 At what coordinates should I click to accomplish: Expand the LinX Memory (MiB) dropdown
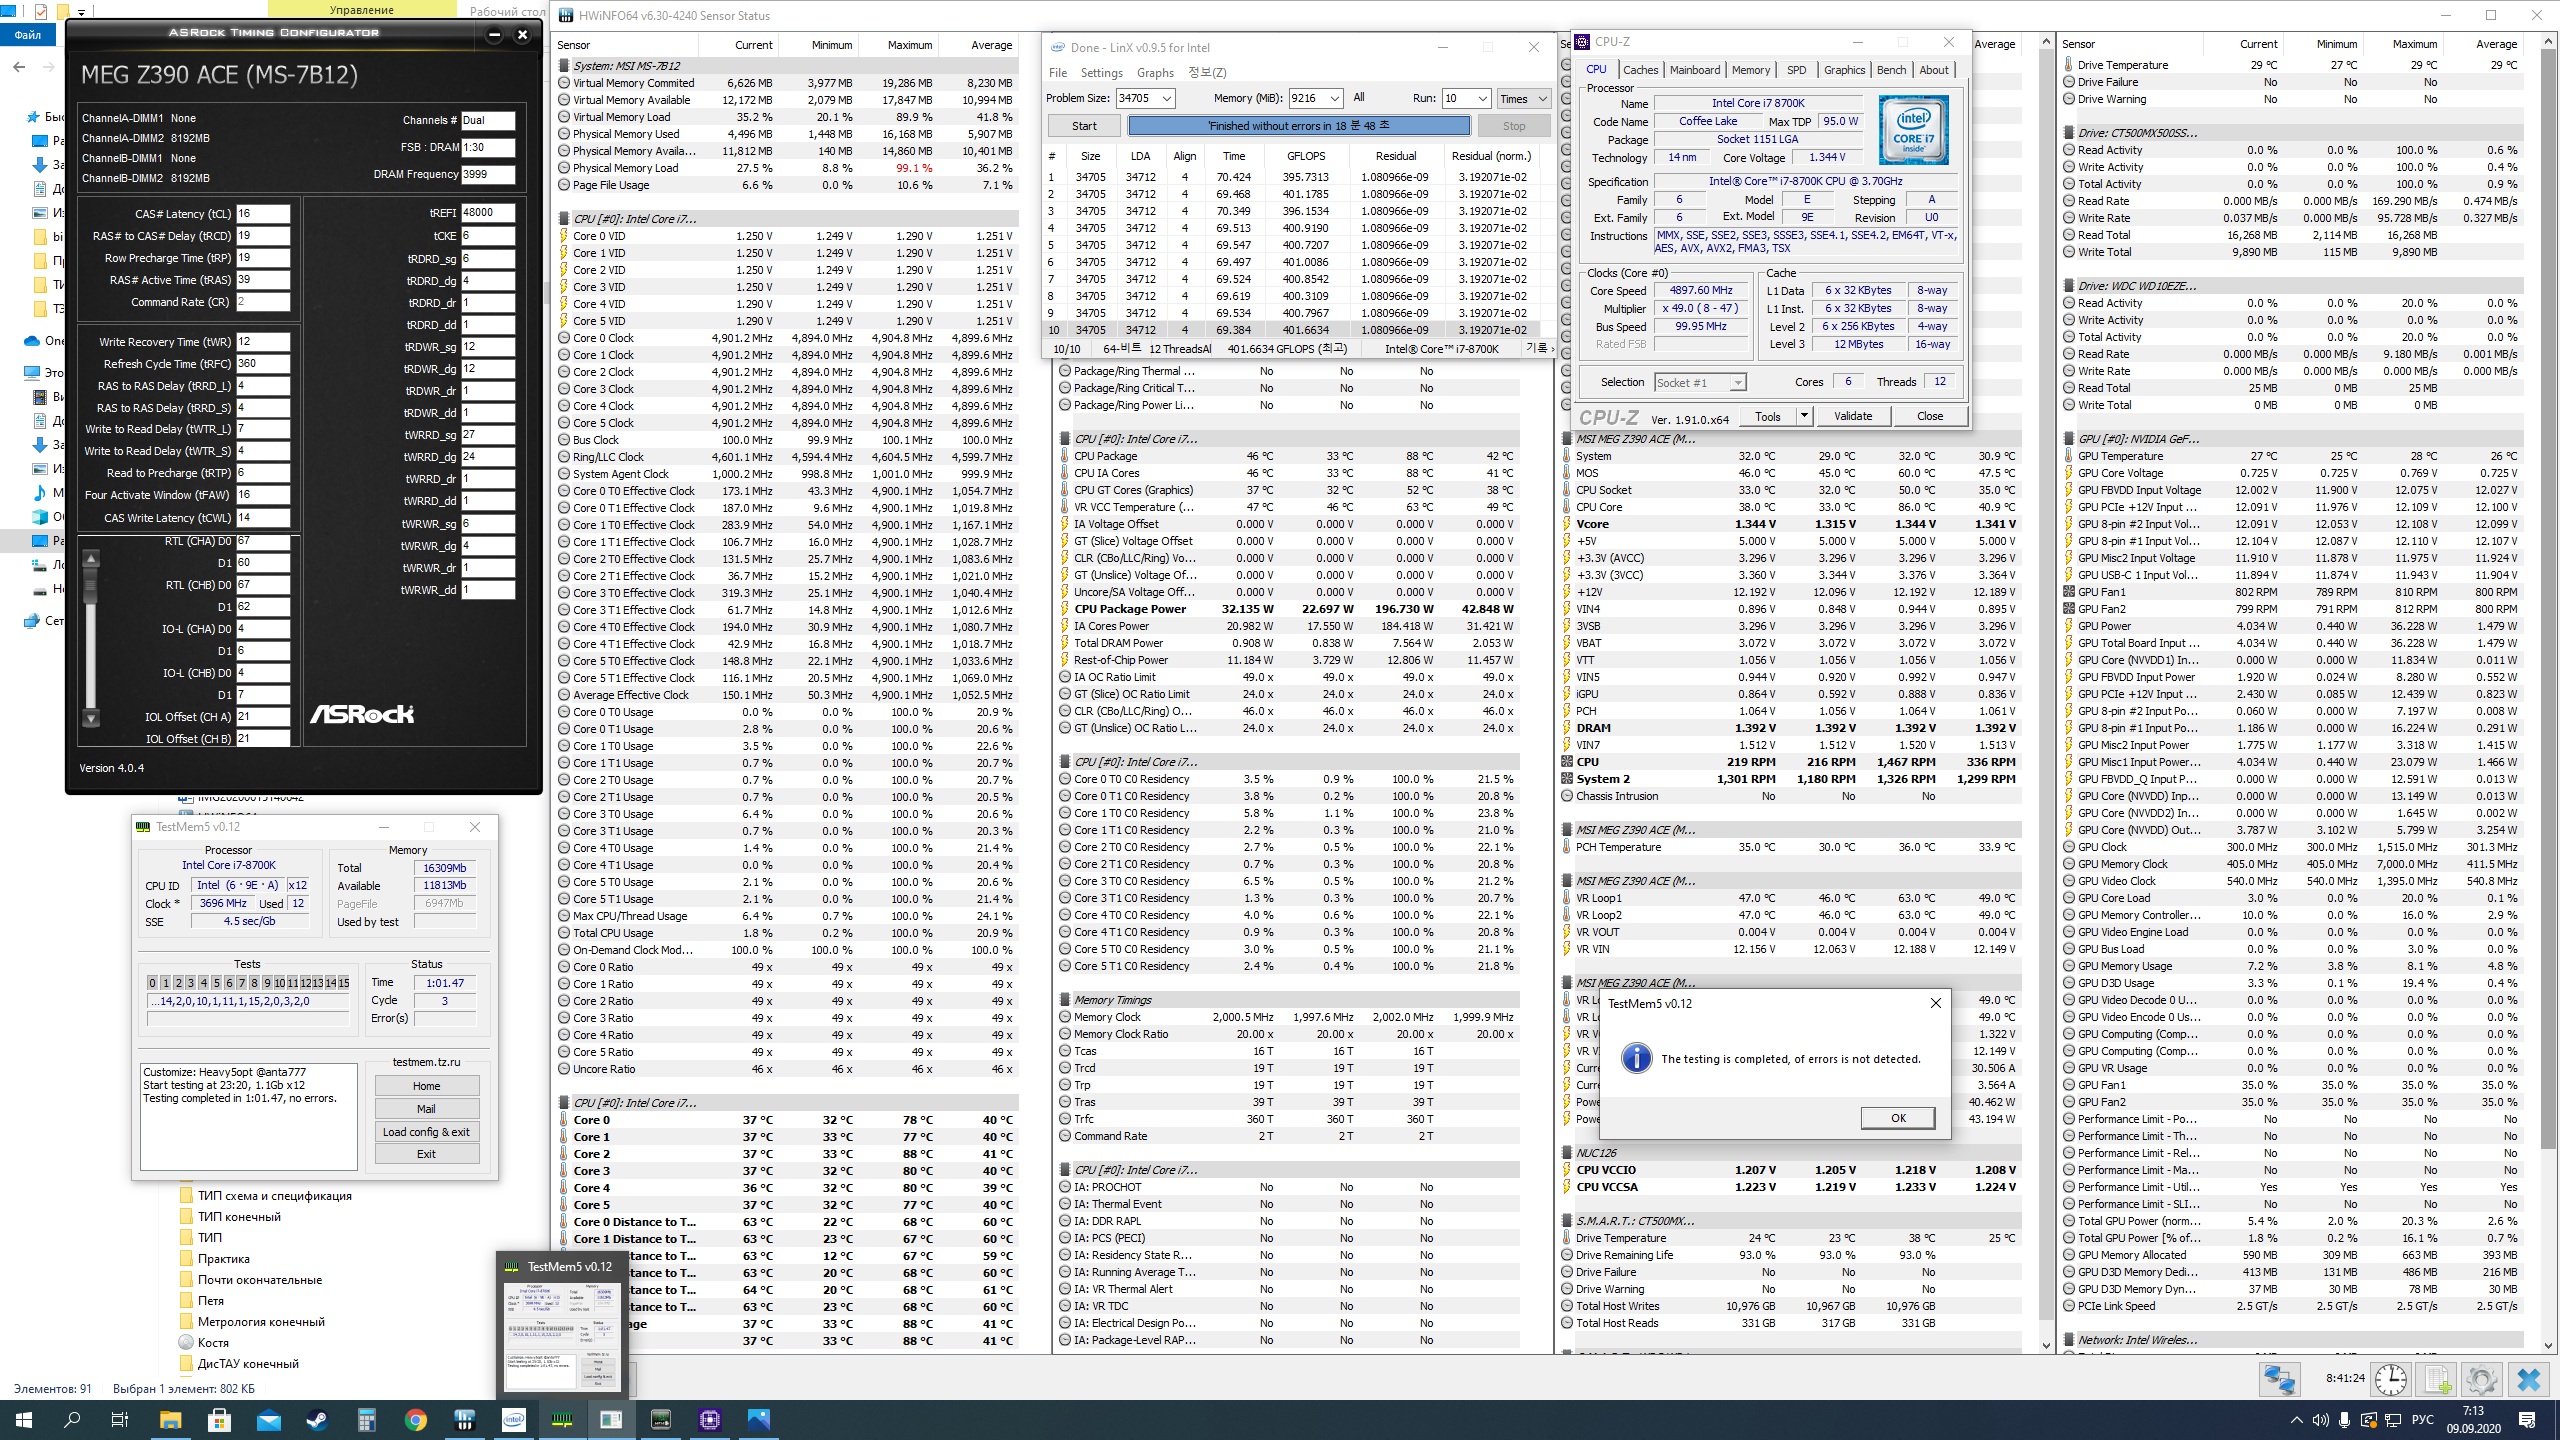click(x=1334, y=98)
